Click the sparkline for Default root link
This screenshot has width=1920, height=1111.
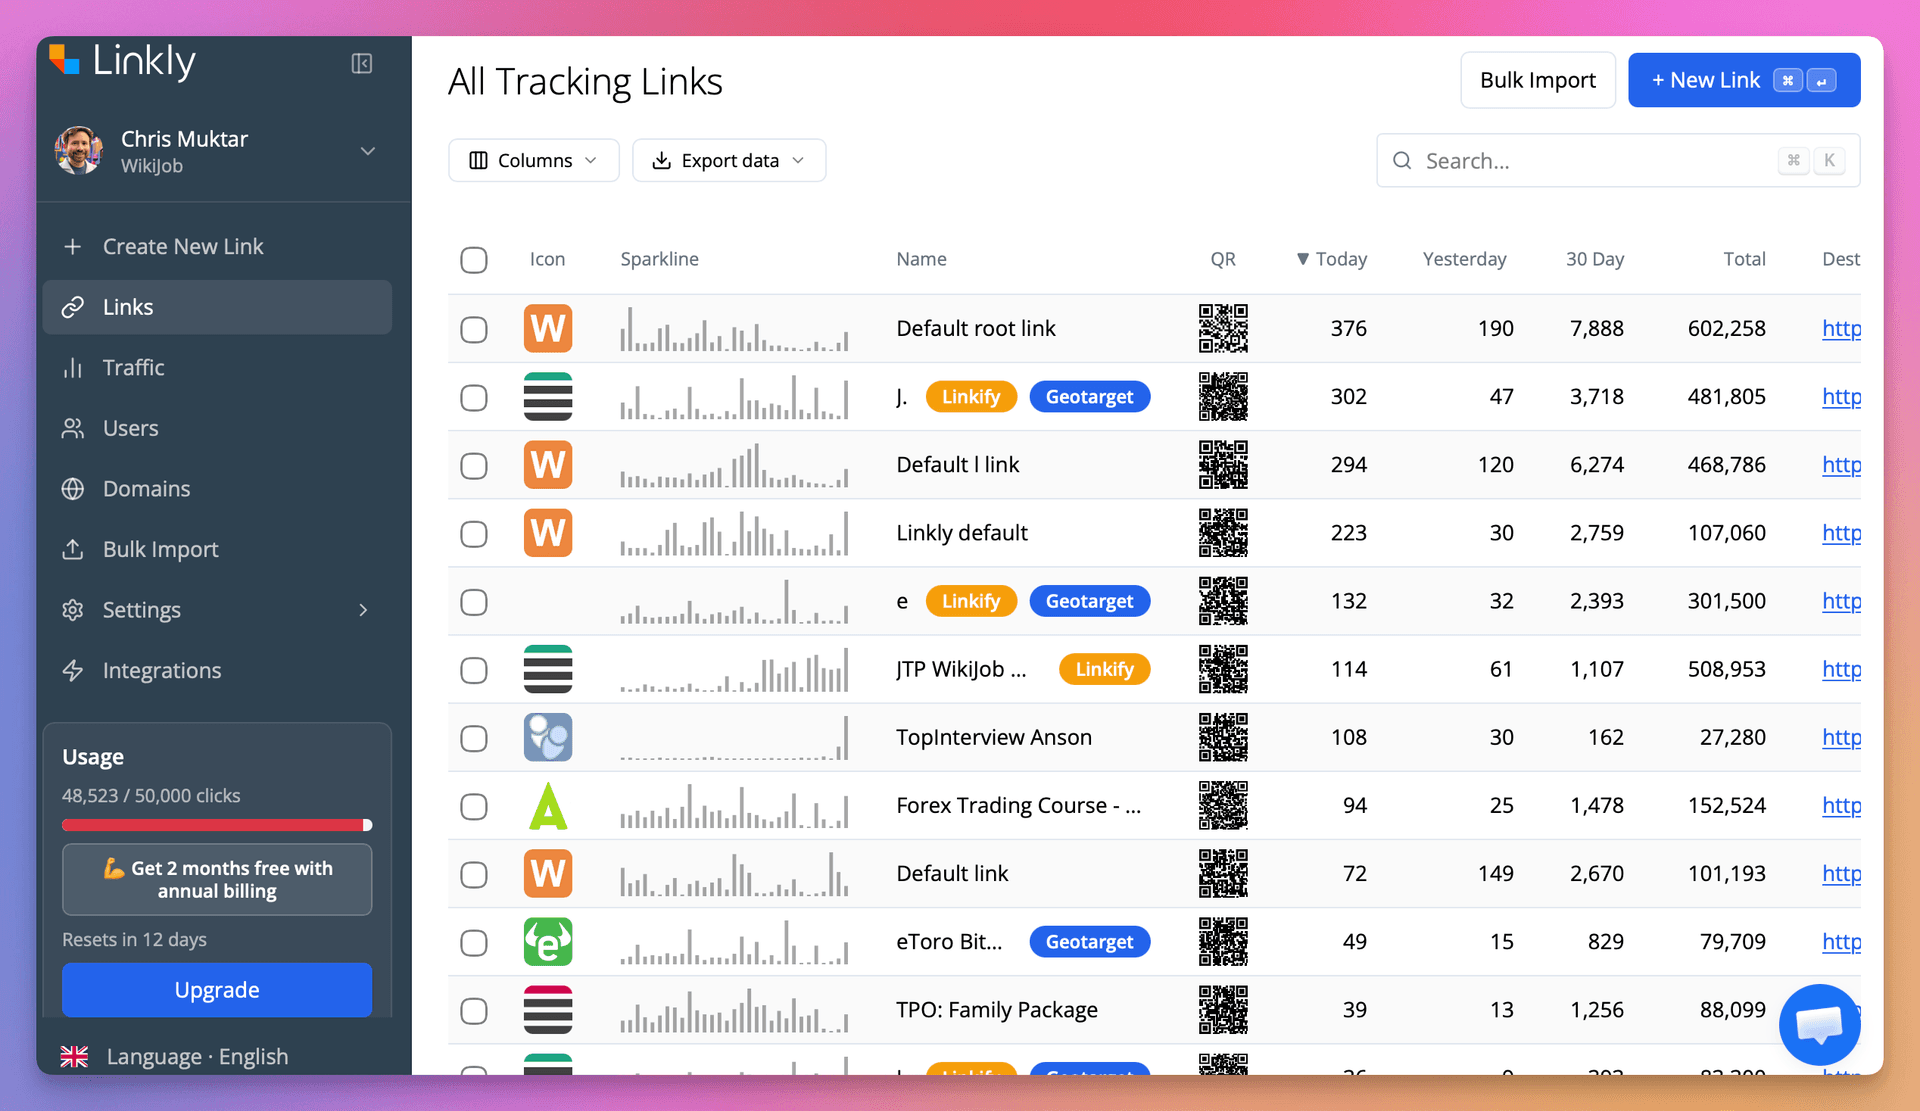coord(734,329)
